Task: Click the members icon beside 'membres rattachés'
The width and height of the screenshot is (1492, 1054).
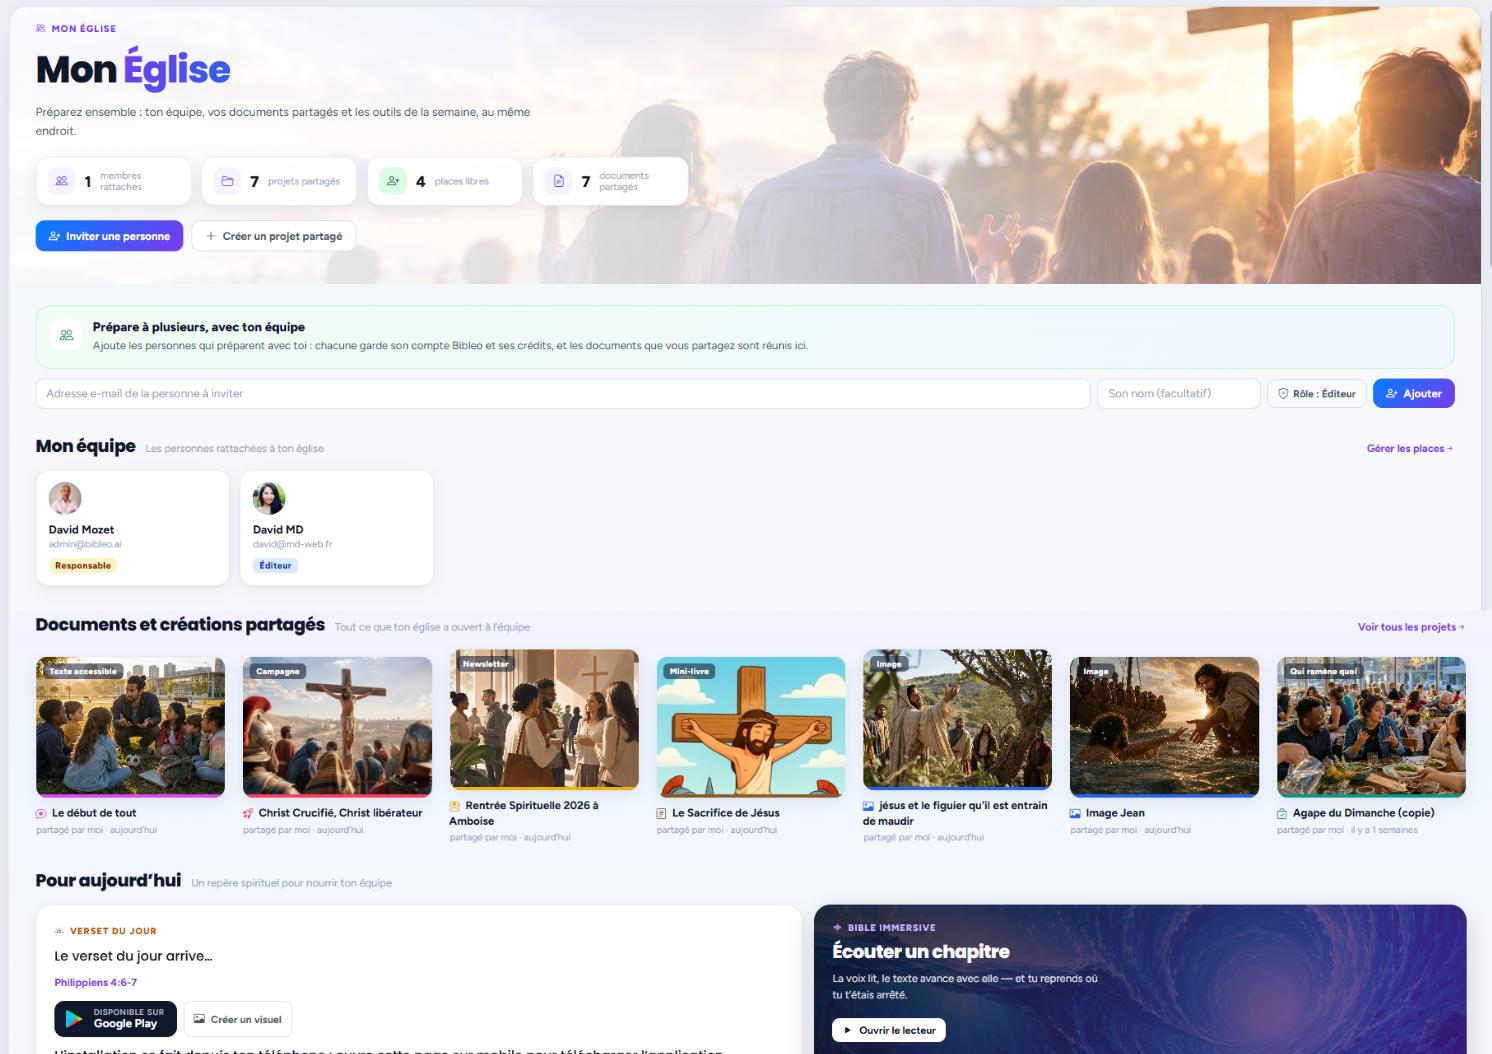Action: [62, 181]
